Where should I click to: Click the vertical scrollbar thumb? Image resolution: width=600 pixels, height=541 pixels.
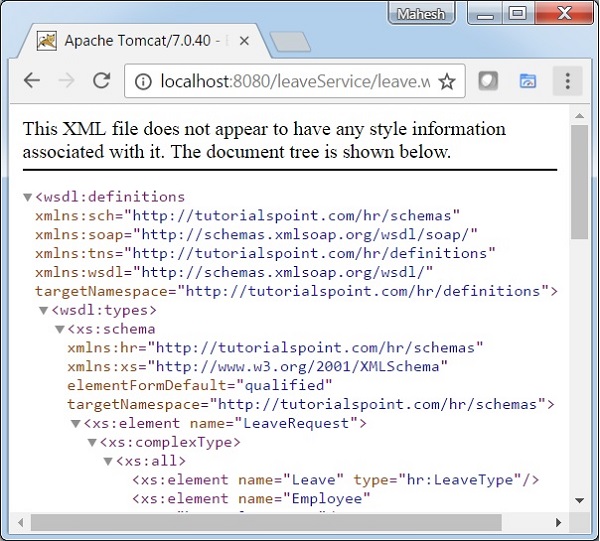coord(580,182)
